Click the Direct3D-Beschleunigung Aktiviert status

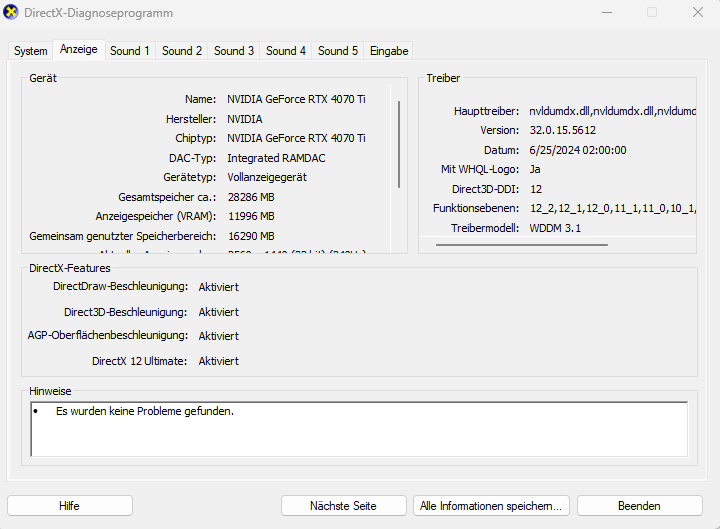pos(219,312)
